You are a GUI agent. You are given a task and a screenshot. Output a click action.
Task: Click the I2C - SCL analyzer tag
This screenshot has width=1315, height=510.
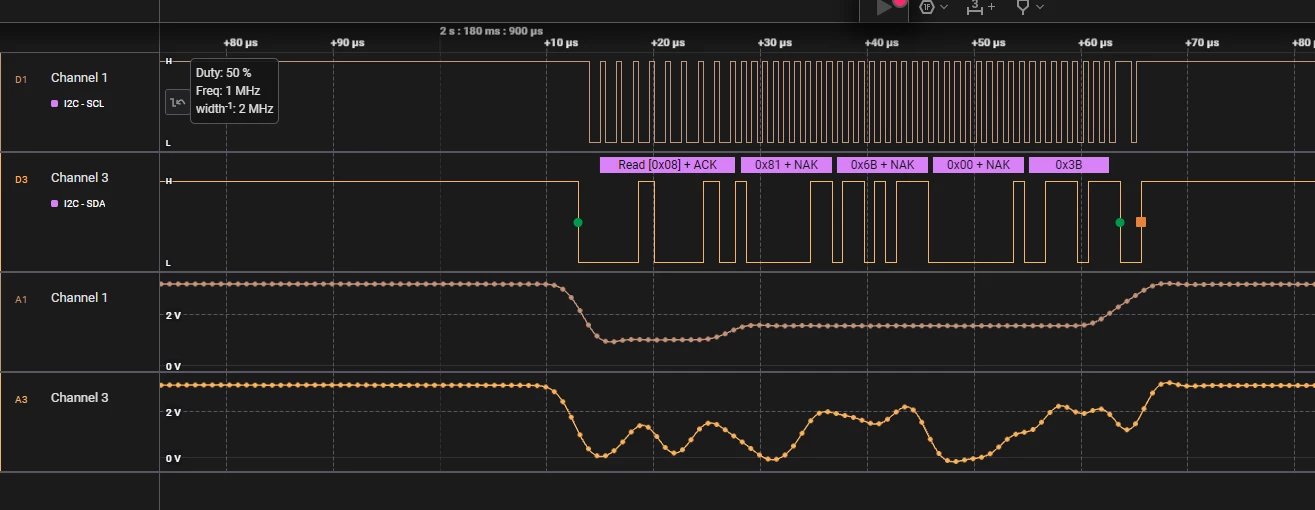[85, 104]
